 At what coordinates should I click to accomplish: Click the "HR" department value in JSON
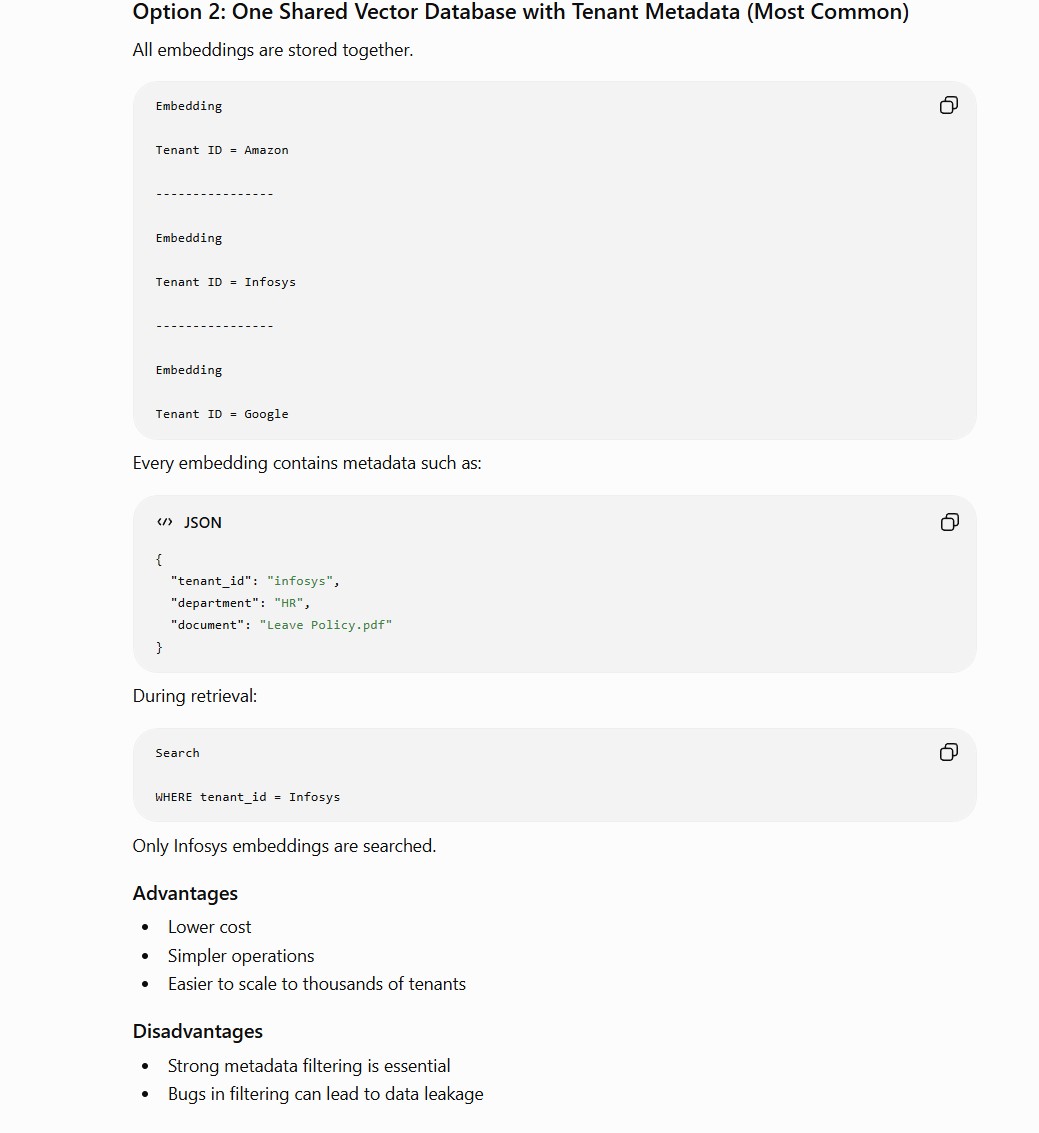pyautogui.click(x=288, y=603)
